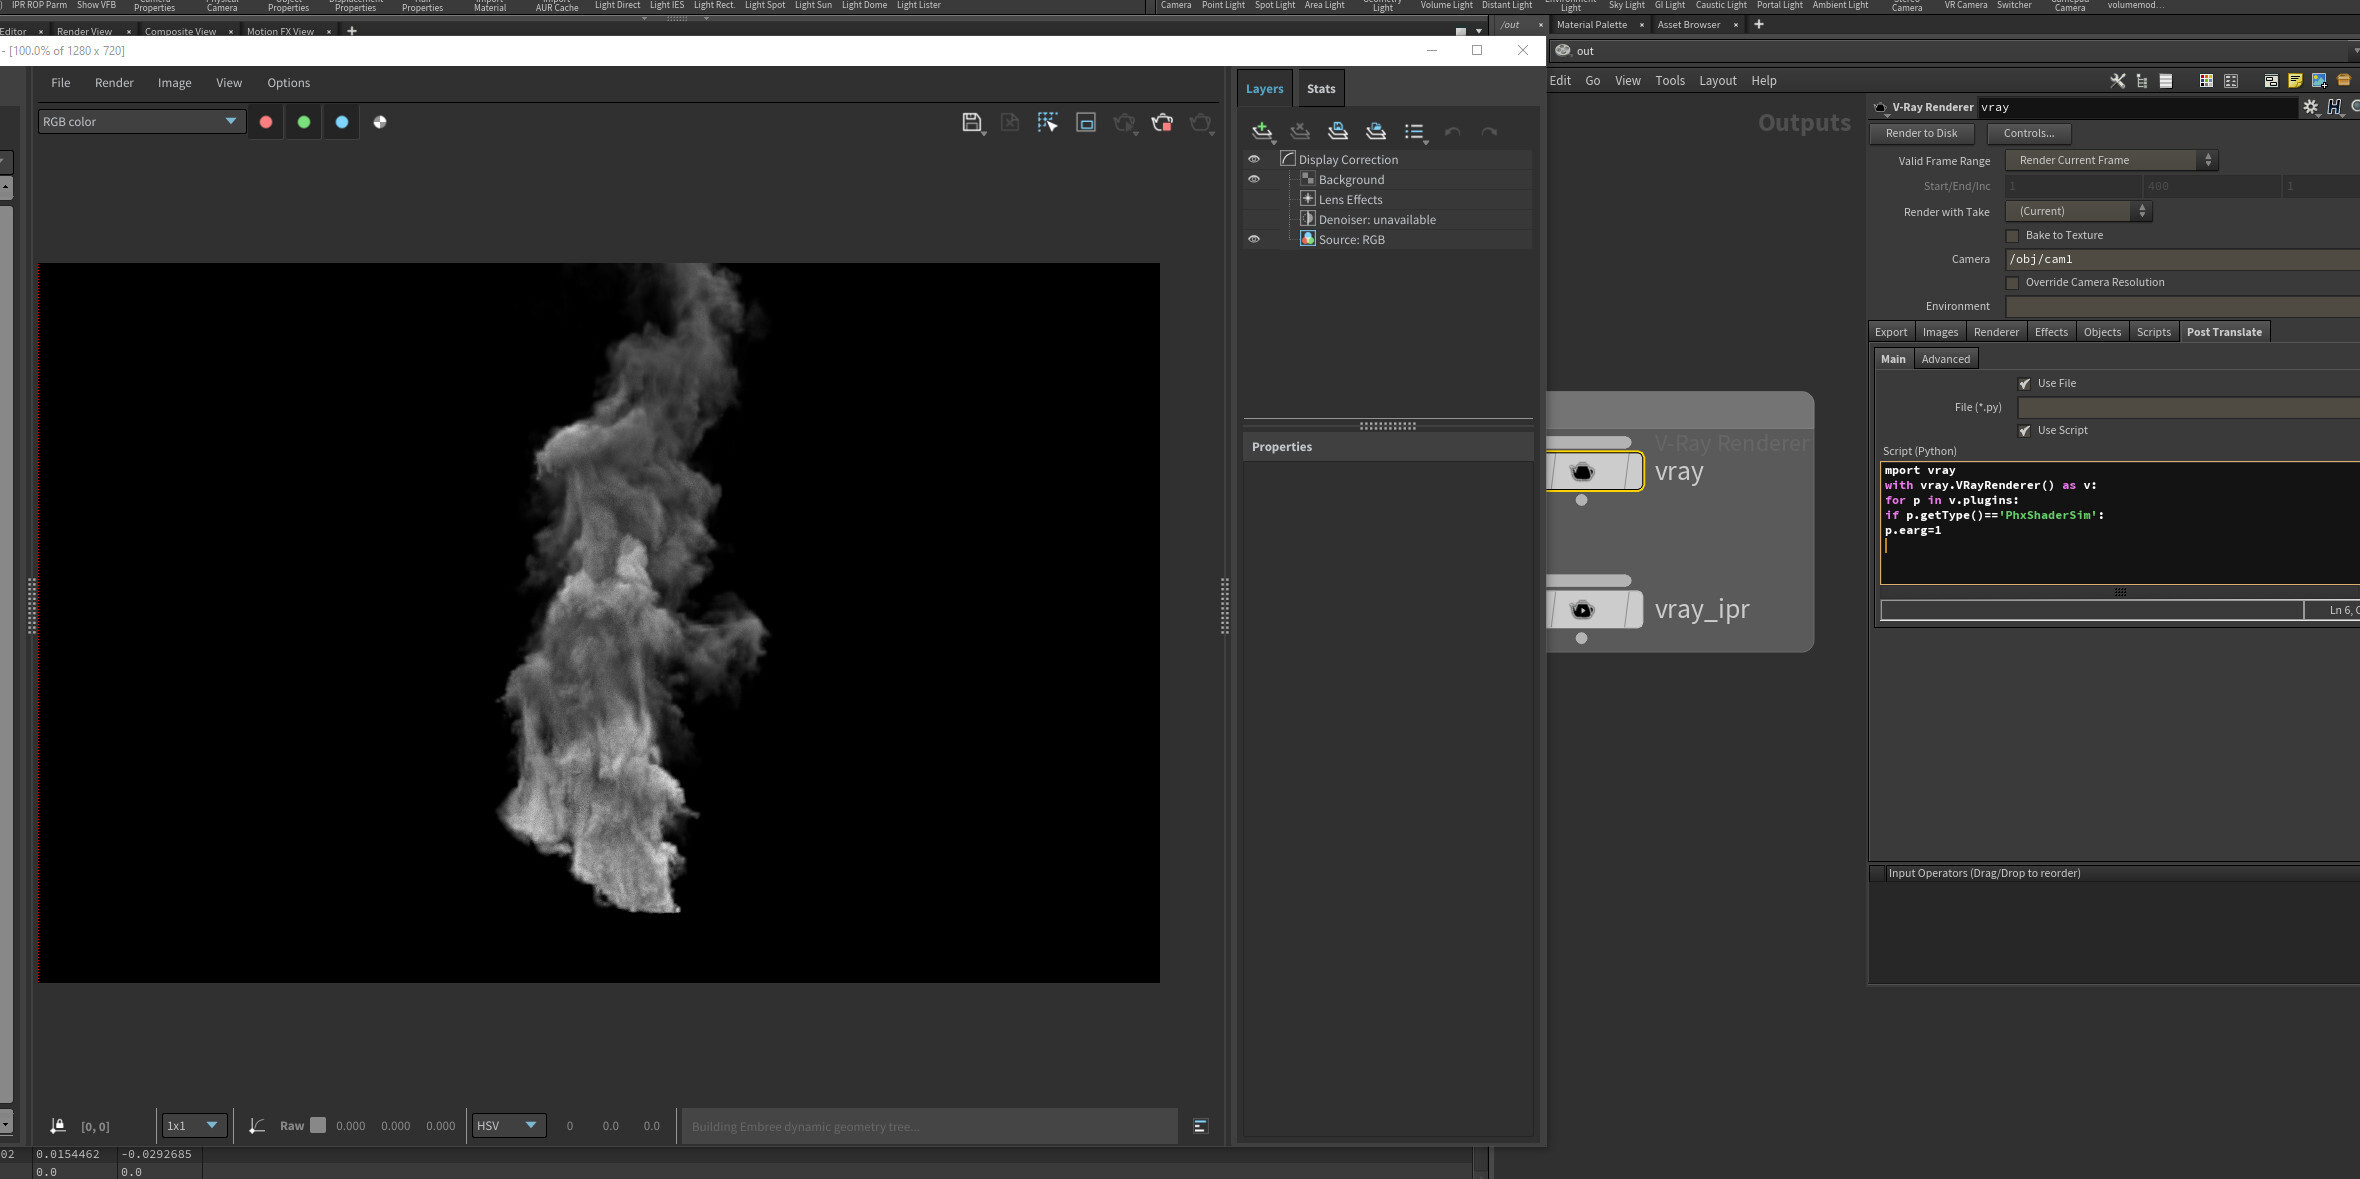Open the Options menu in VFB window
Image resolution: width=2360 pixels, height=1179 pixels.
point(288,83)
